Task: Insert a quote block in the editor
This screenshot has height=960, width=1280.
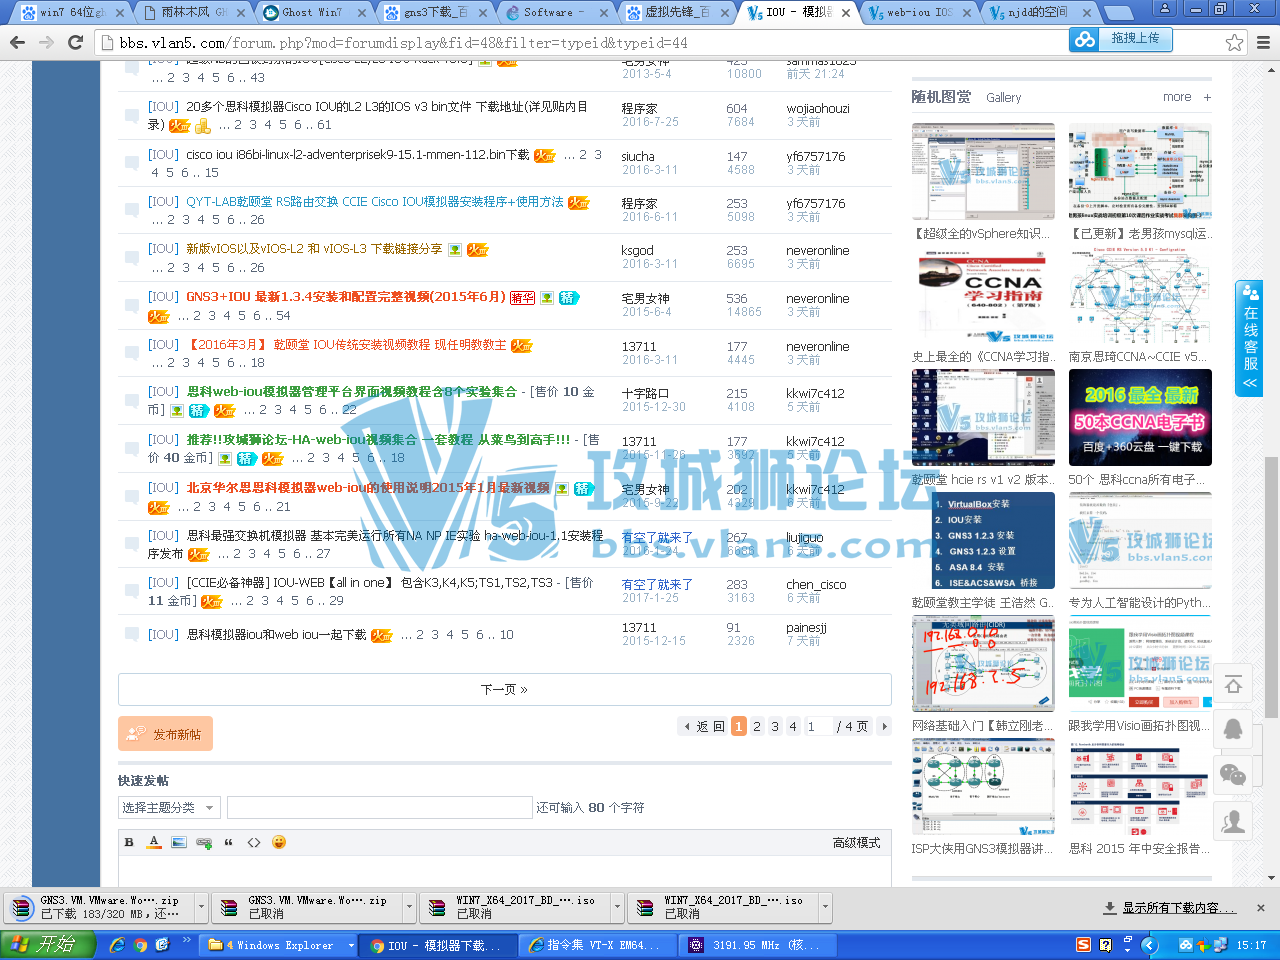Action: (x=229, y=842)
